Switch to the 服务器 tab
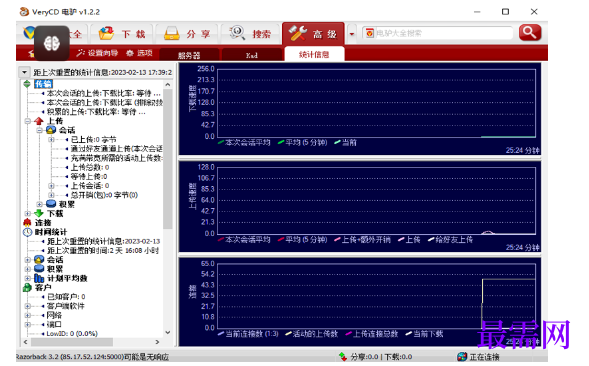589x366 pixels. pos(189,55)
